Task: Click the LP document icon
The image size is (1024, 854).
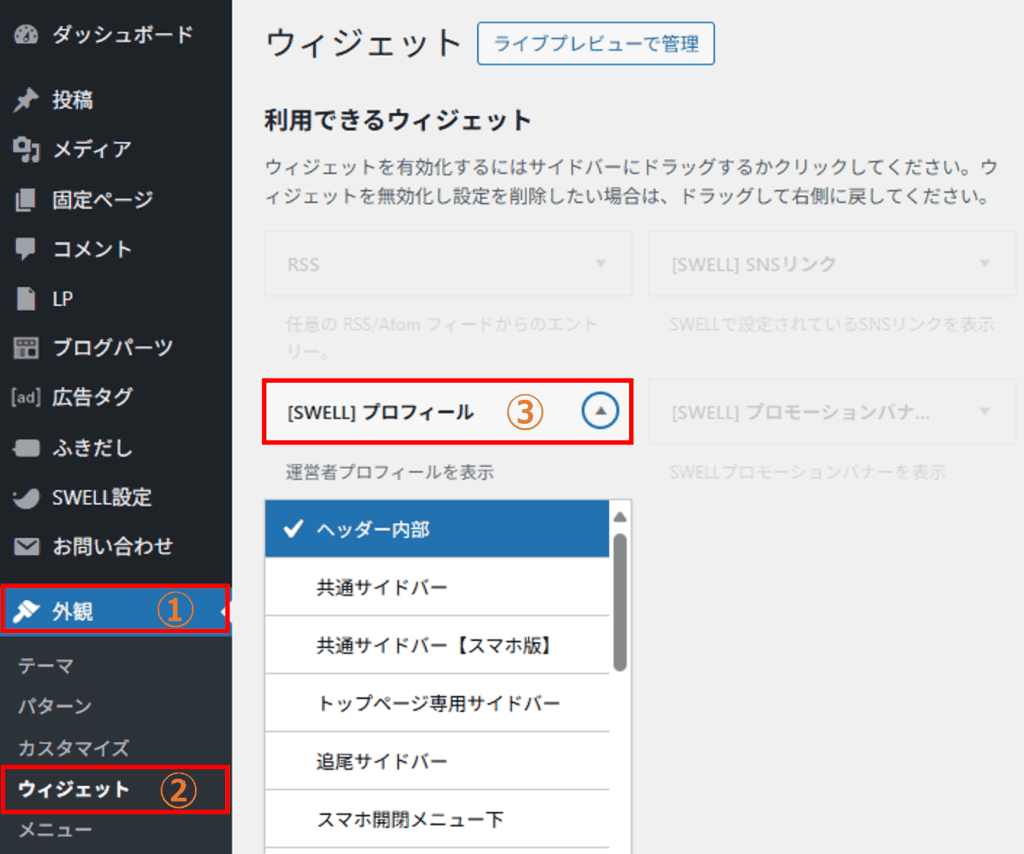Action: pos(26,299)
